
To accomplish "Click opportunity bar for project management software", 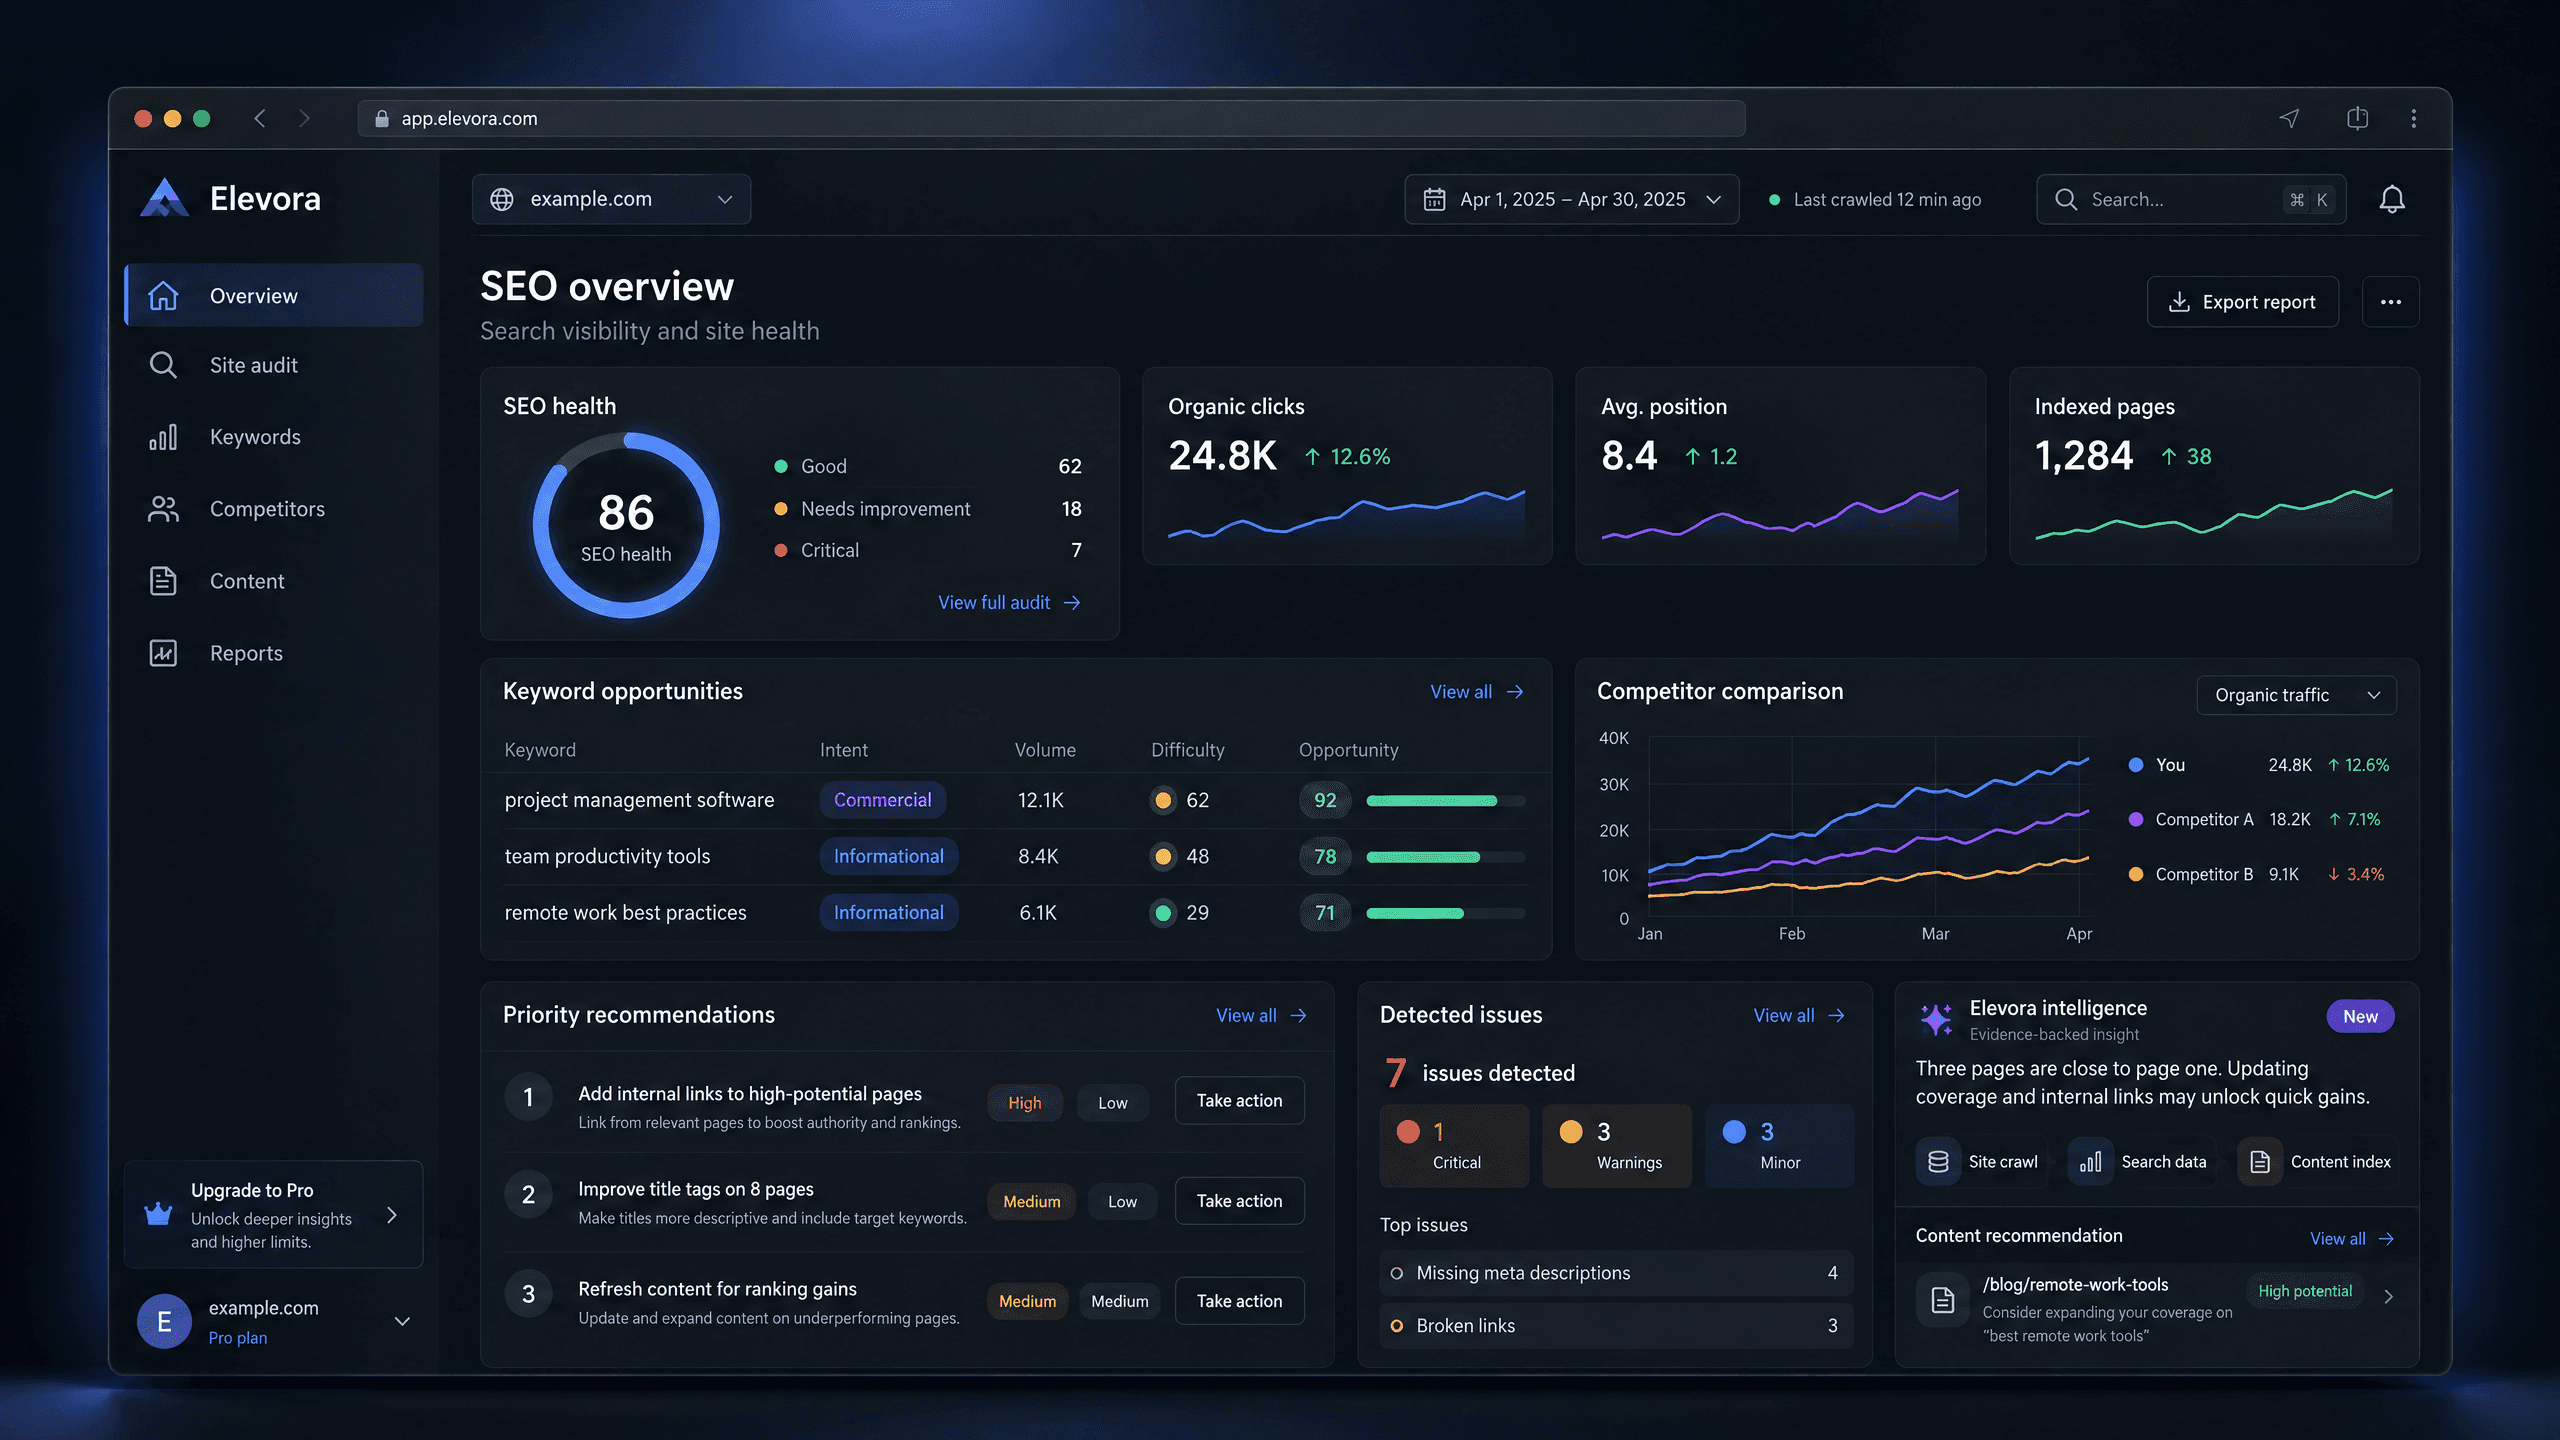I will click(1445, 800).
